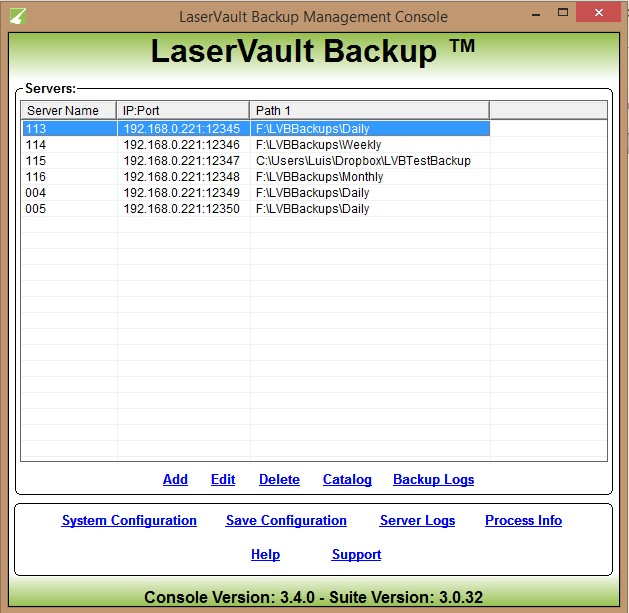Open the Server Logs link
Image resolution: width=629 pixels, height=613 pixels.
click(x=418, y=521)
